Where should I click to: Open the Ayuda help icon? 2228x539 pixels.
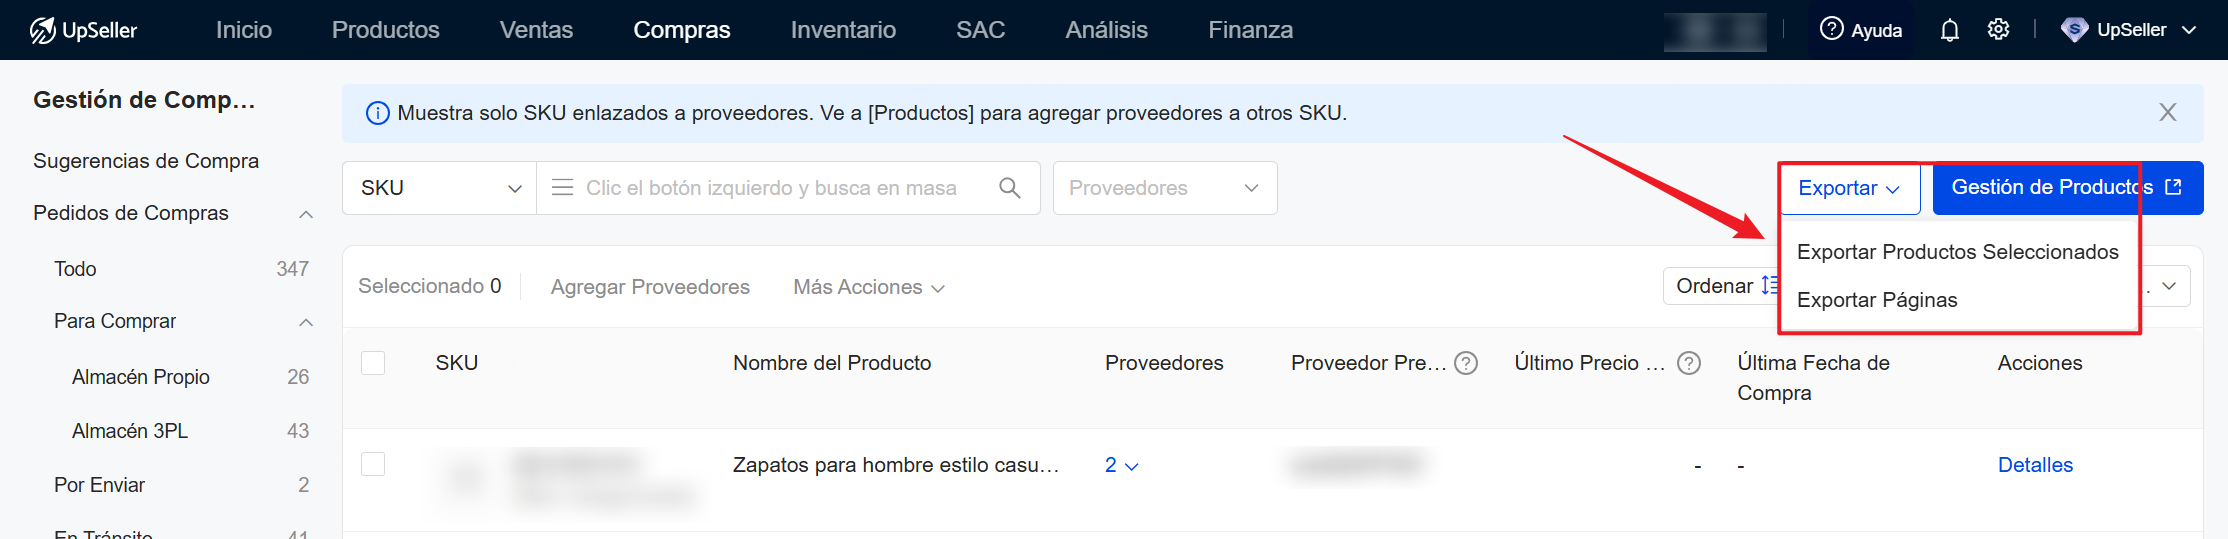coord(1831,29)
